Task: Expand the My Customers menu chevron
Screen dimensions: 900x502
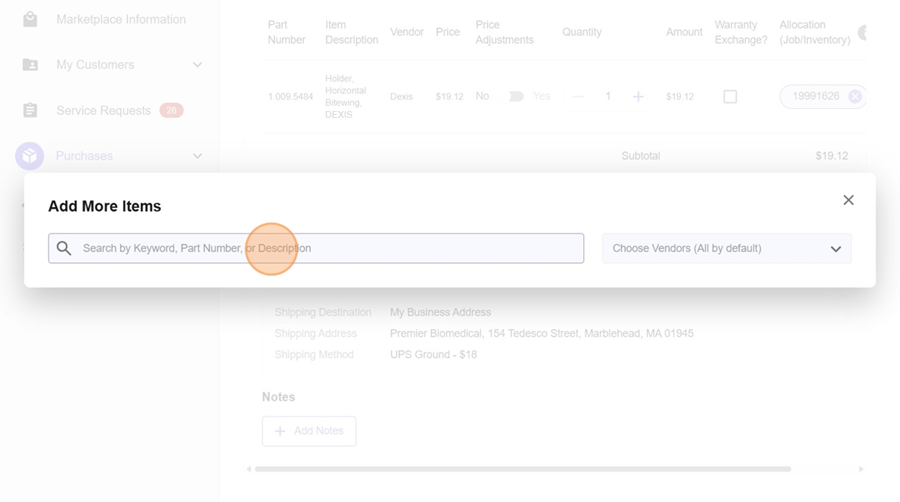Action: [197, 65]
